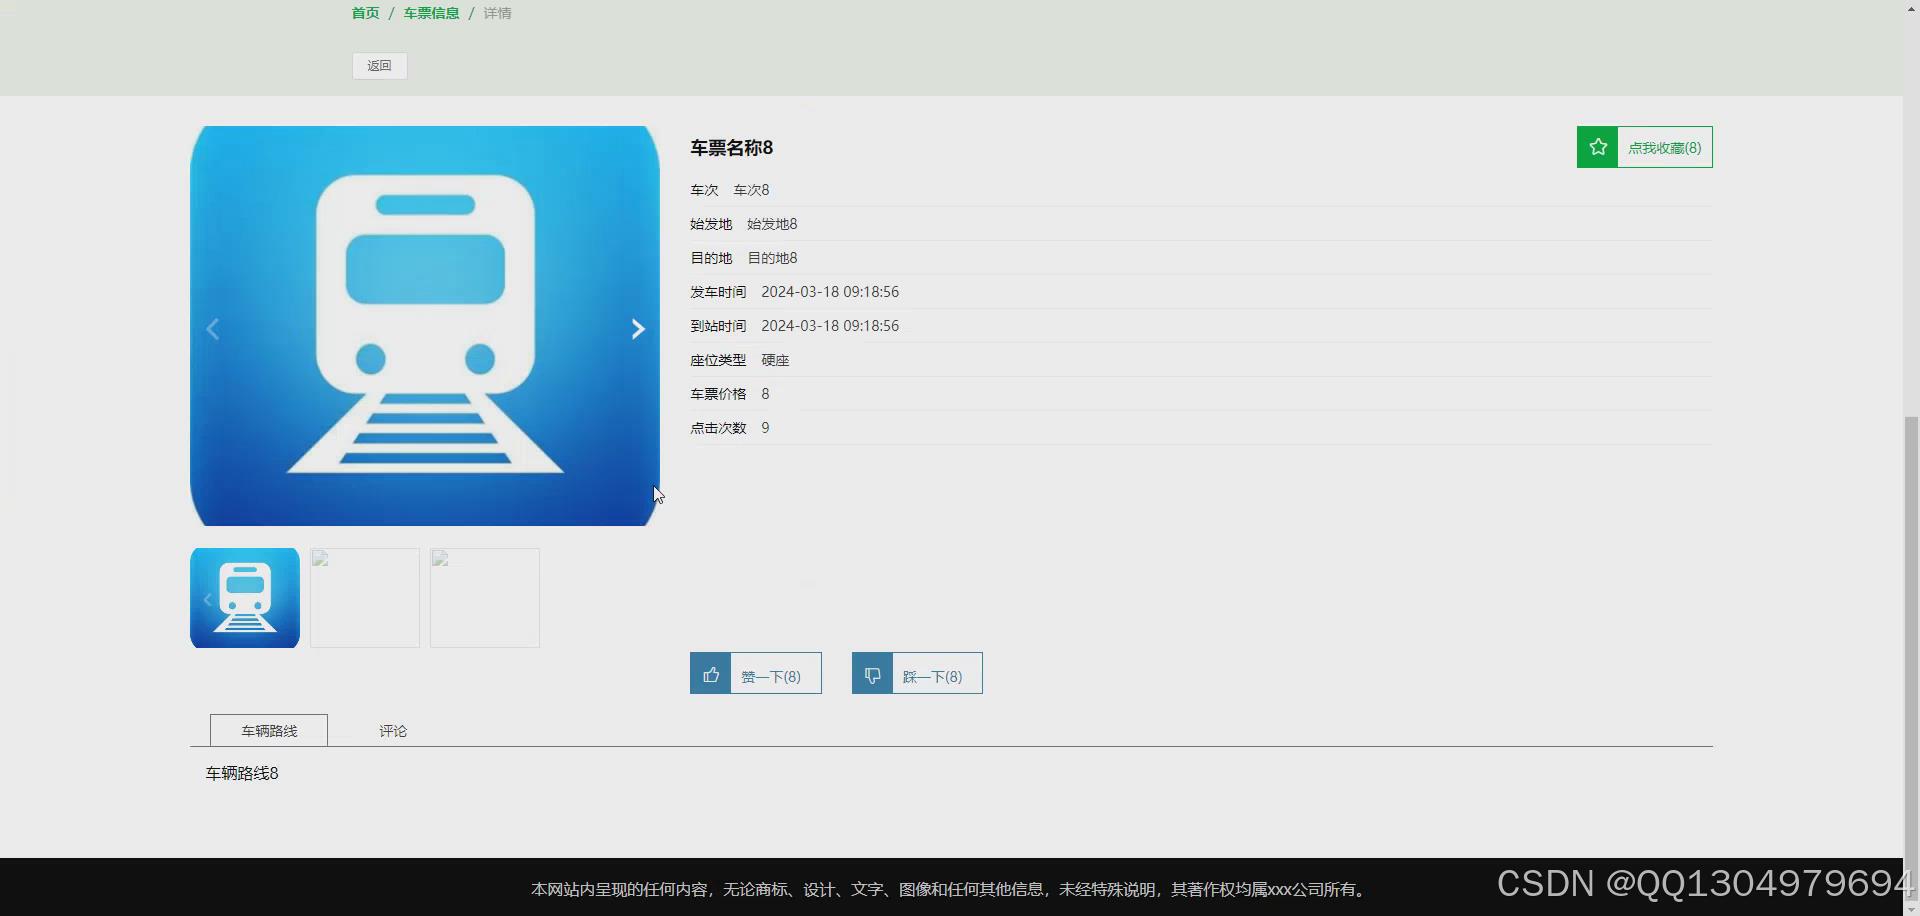Click the 车票价格 label
Image resolution: width=1920 pixels, height=916 pixels.
coord(718,394)
